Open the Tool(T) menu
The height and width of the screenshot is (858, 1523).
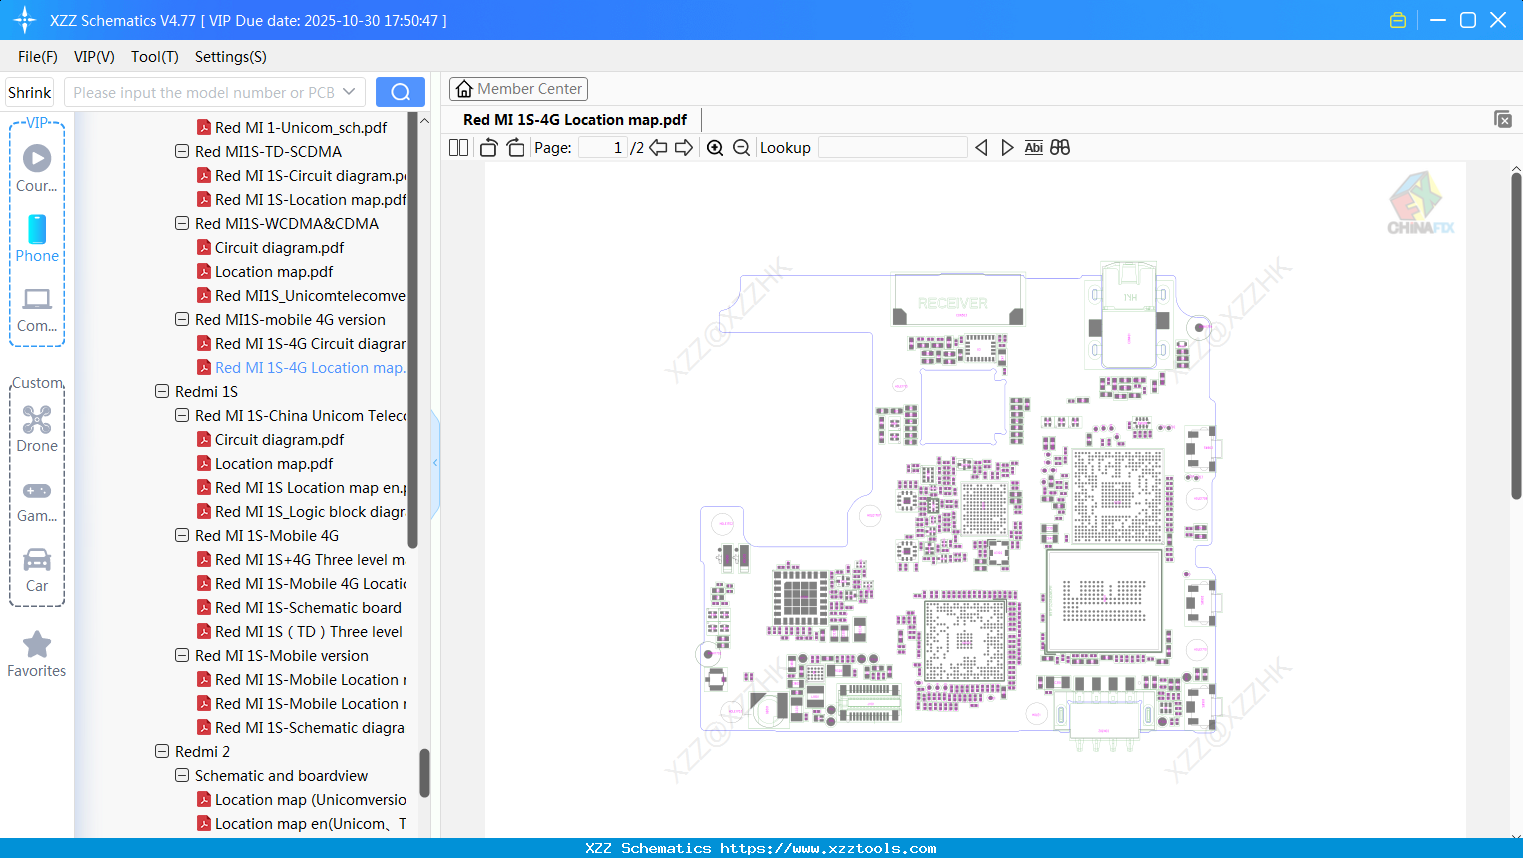pyautogui.click(x=154, y=57)
